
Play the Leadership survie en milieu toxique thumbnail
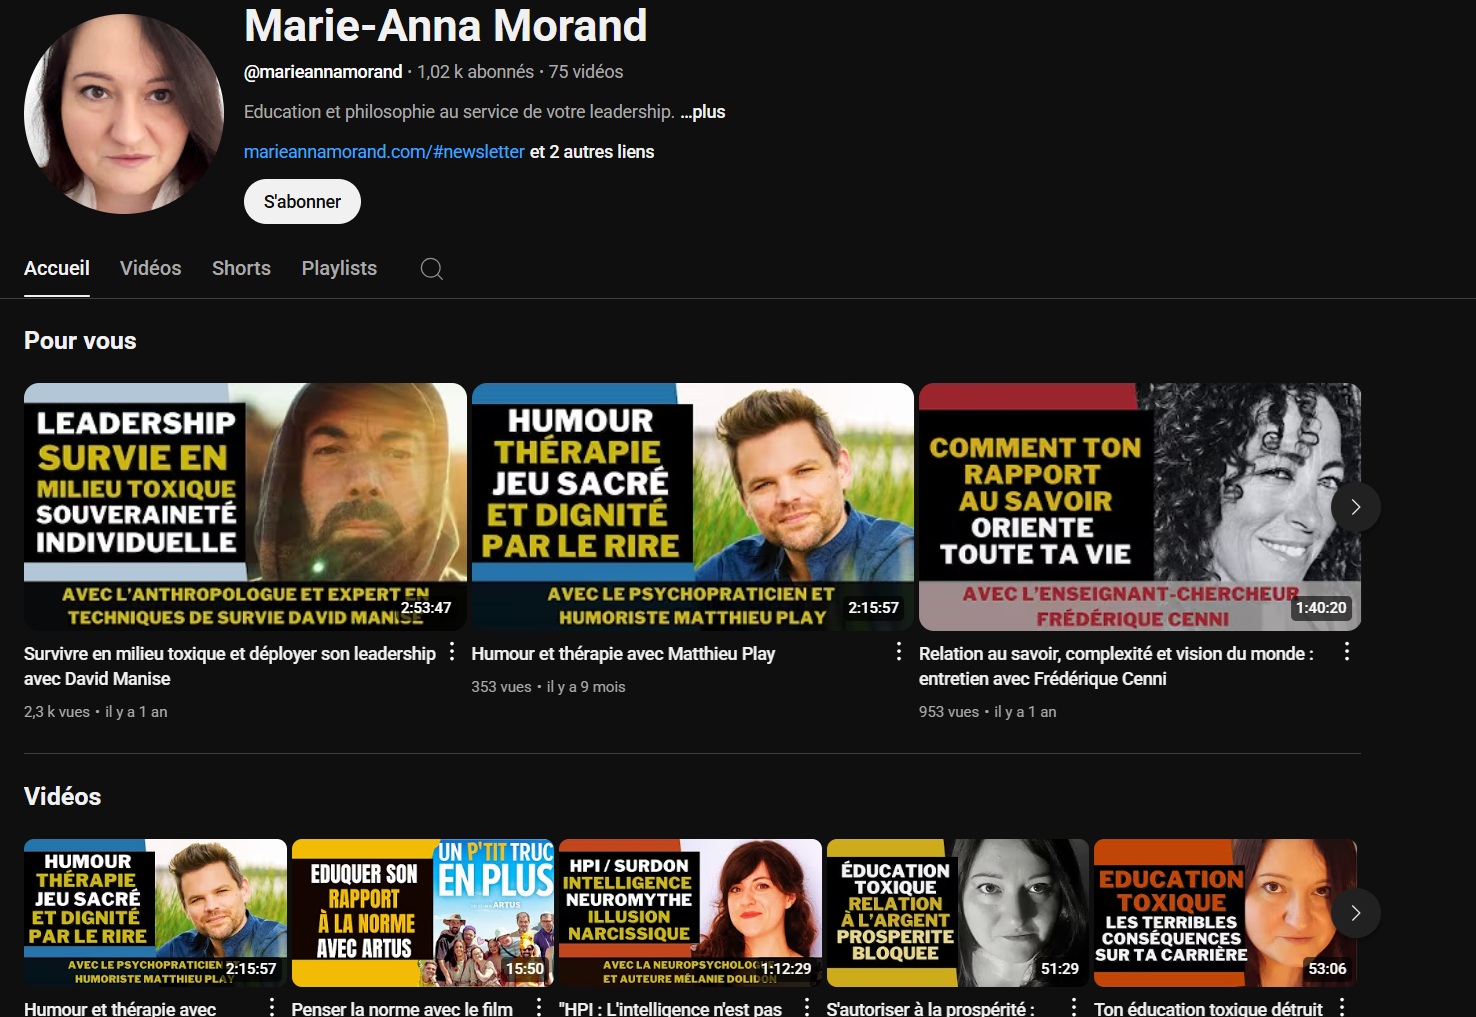(x=245, y=506)
